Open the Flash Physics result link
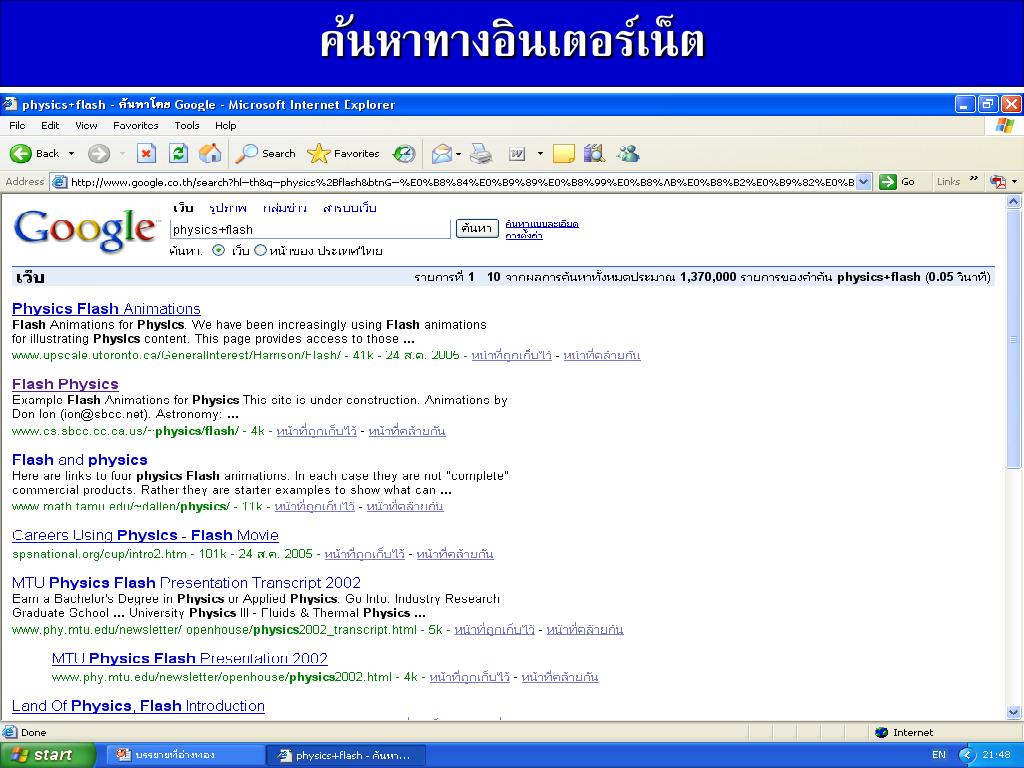Screen dimensions: 1024x768 65,384
